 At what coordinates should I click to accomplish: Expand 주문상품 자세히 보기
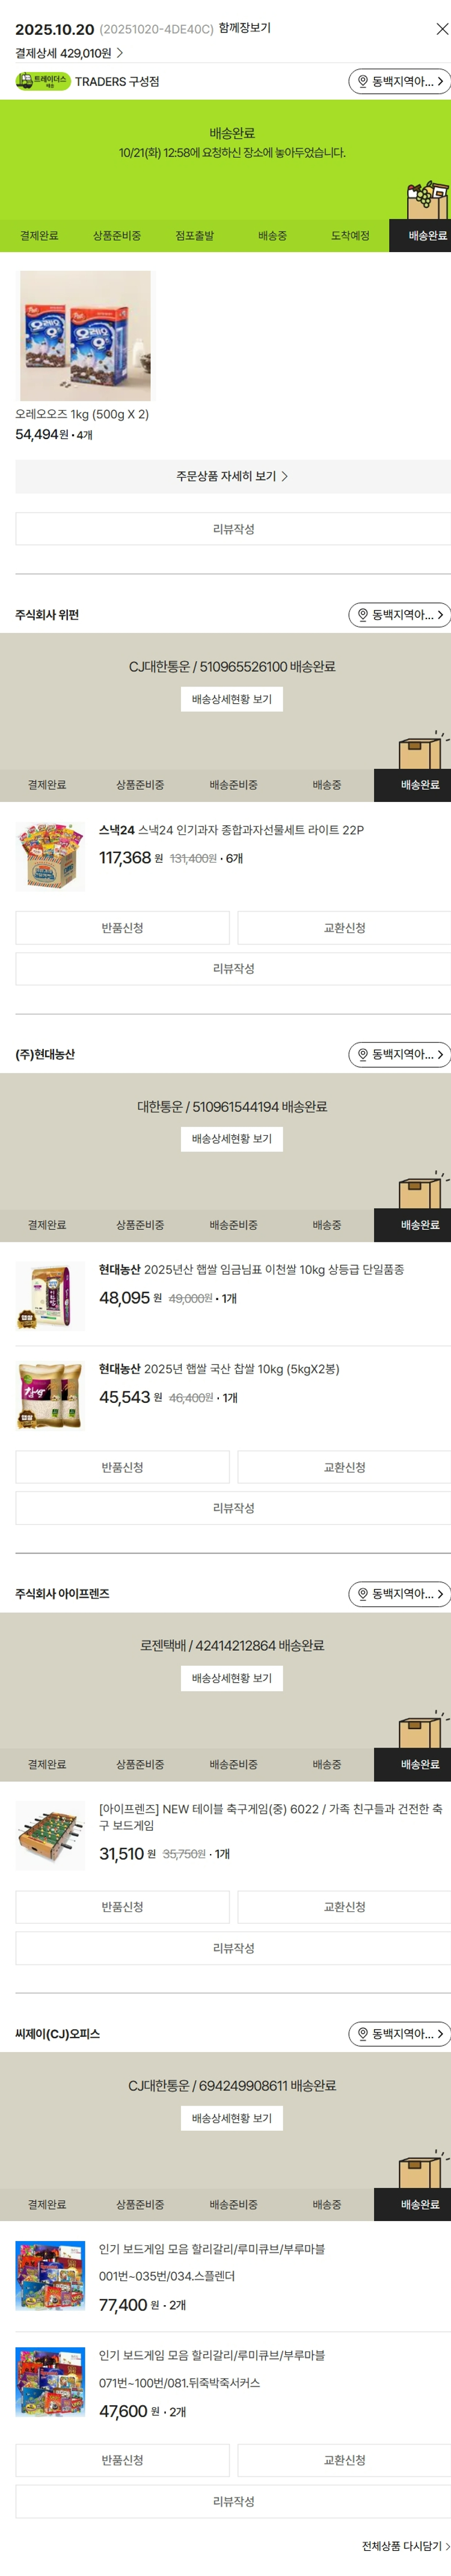click(232, 476)
